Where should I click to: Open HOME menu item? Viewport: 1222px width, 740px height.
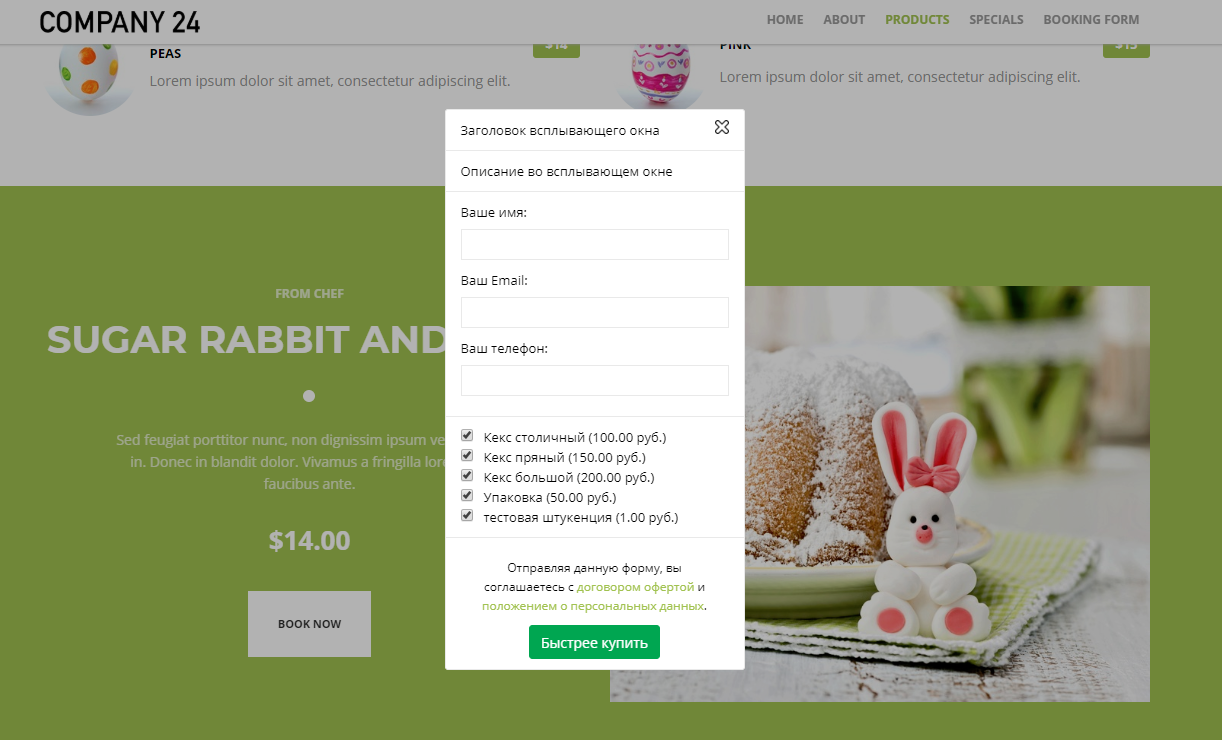point(785,20)
